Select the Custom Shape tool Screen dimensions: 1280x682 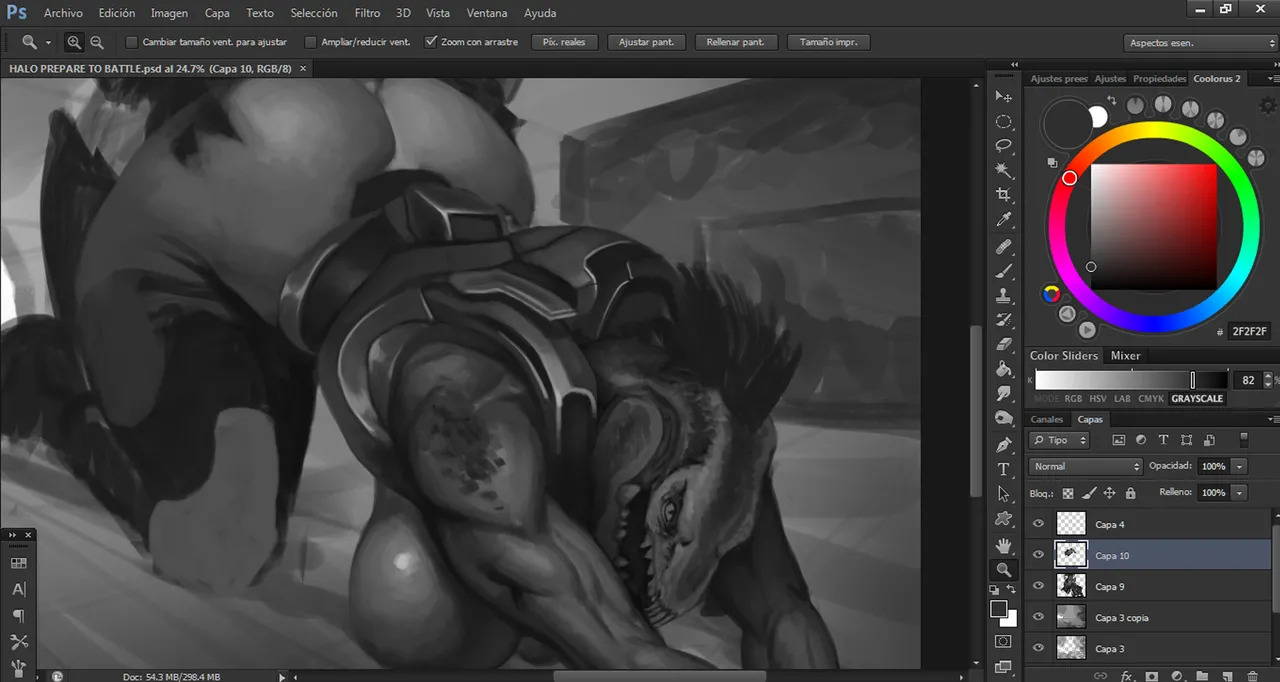[x=1004, y=519]
